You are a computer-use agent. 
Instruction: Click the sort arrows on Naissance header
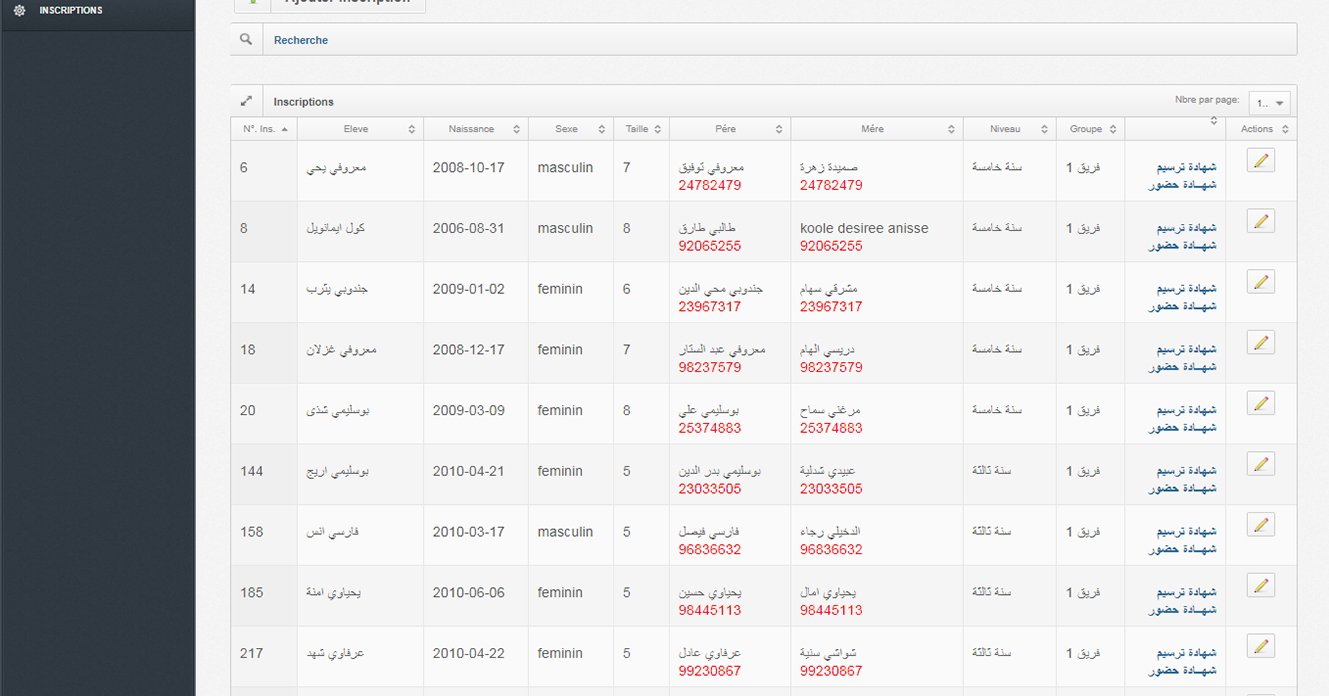click(x=516, y=129)
